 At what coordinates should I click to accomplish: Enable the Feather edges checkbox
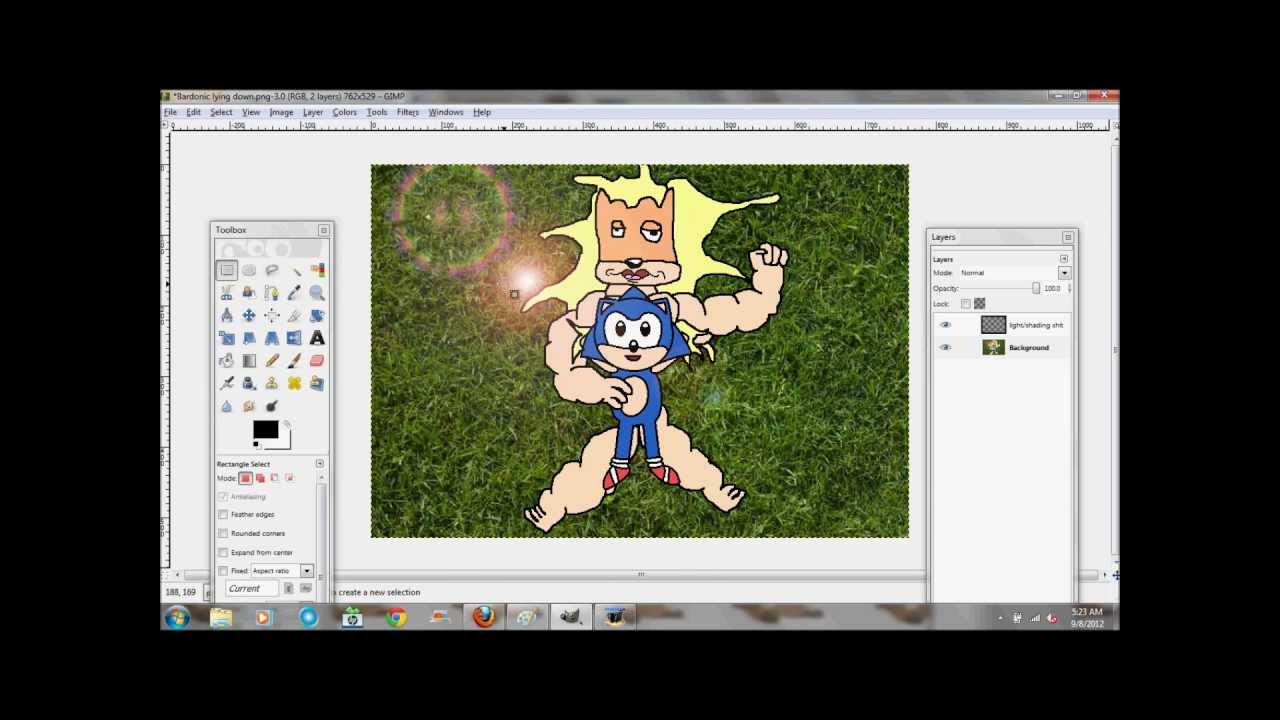click(x=223, y=514)
